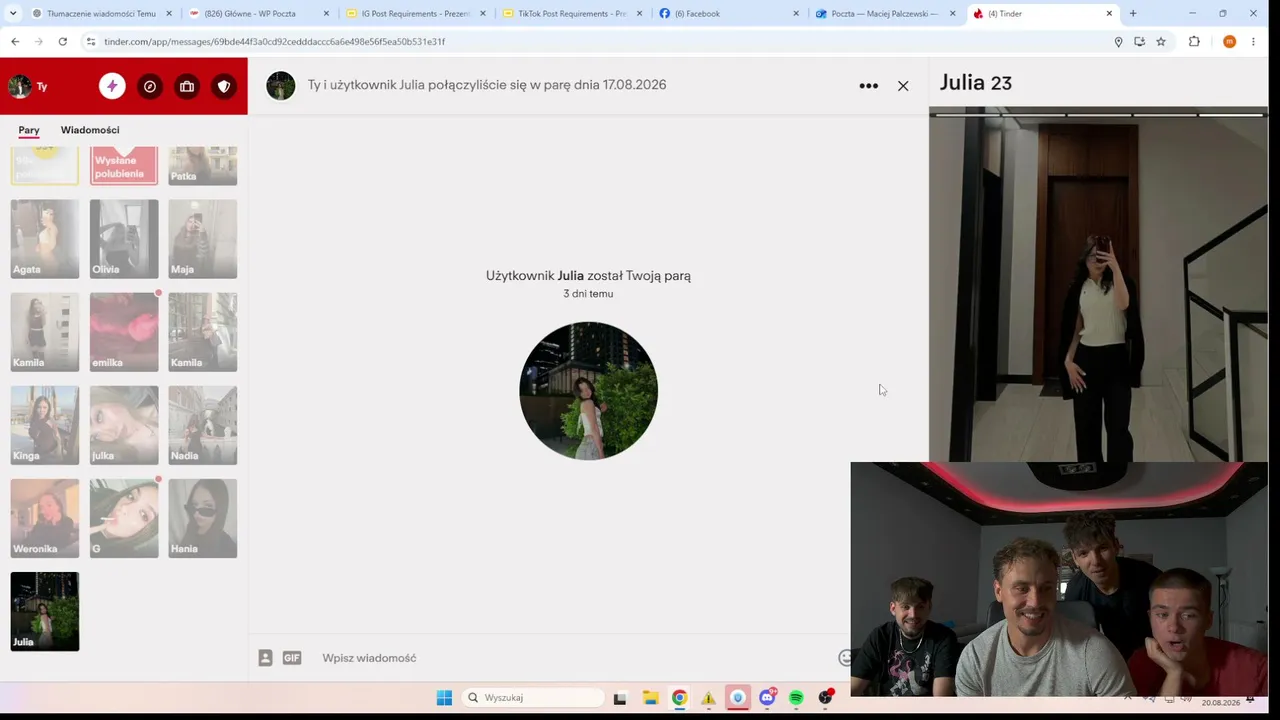Open Discord from the taskbar
The width and height of the screenshot is (1280, 720).
768,698
